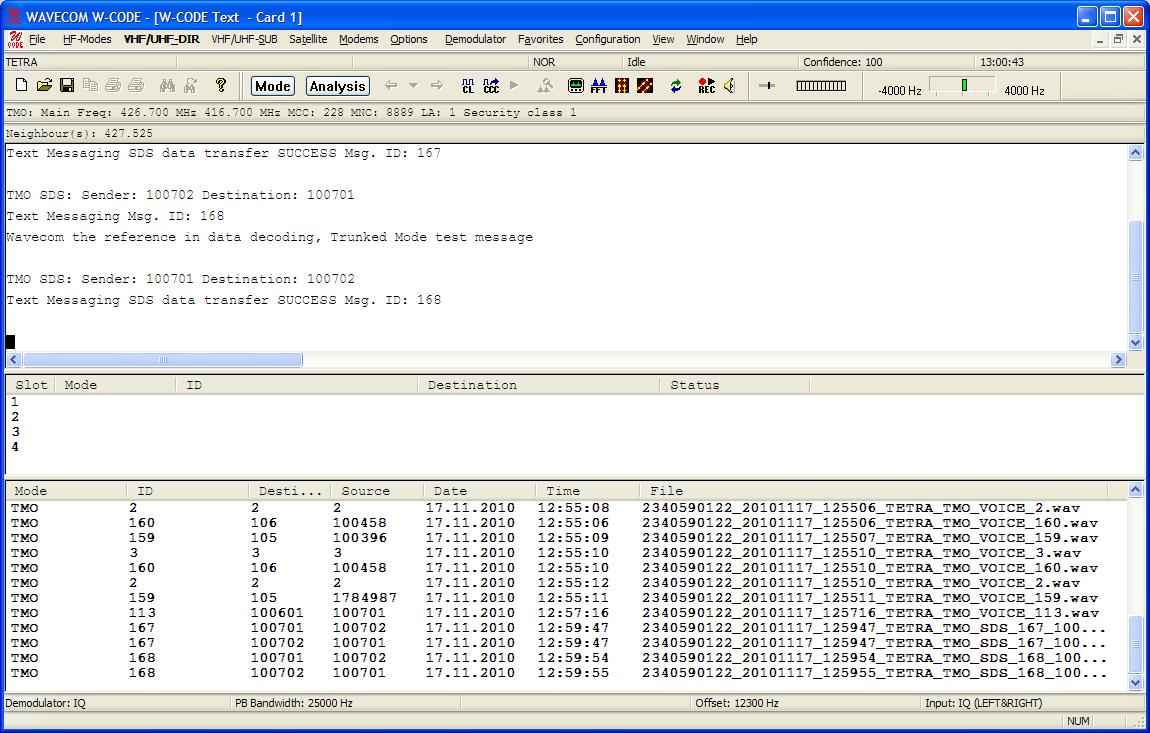Select the row with time 12:59:55

566,673
